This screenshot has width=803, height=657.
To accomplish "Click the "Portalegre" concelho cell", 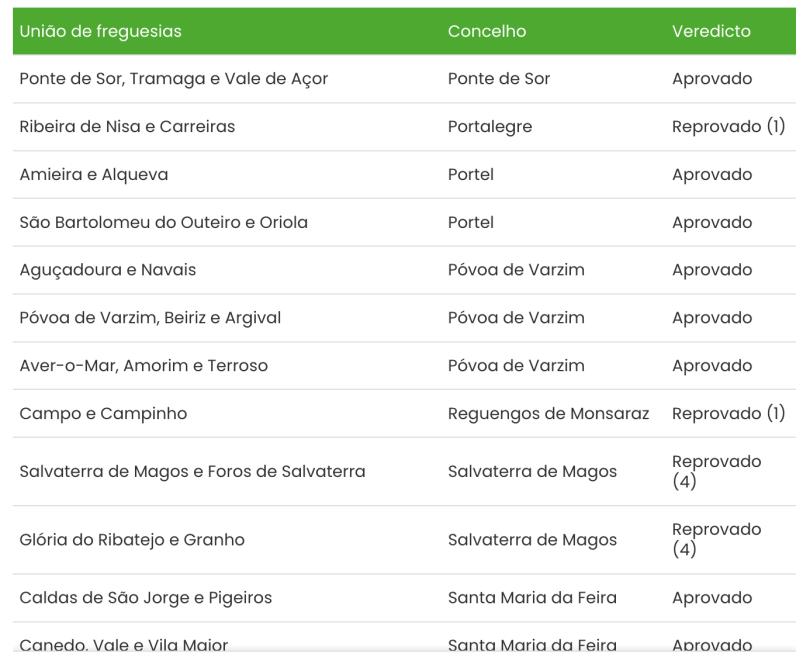I will point(490,127).
